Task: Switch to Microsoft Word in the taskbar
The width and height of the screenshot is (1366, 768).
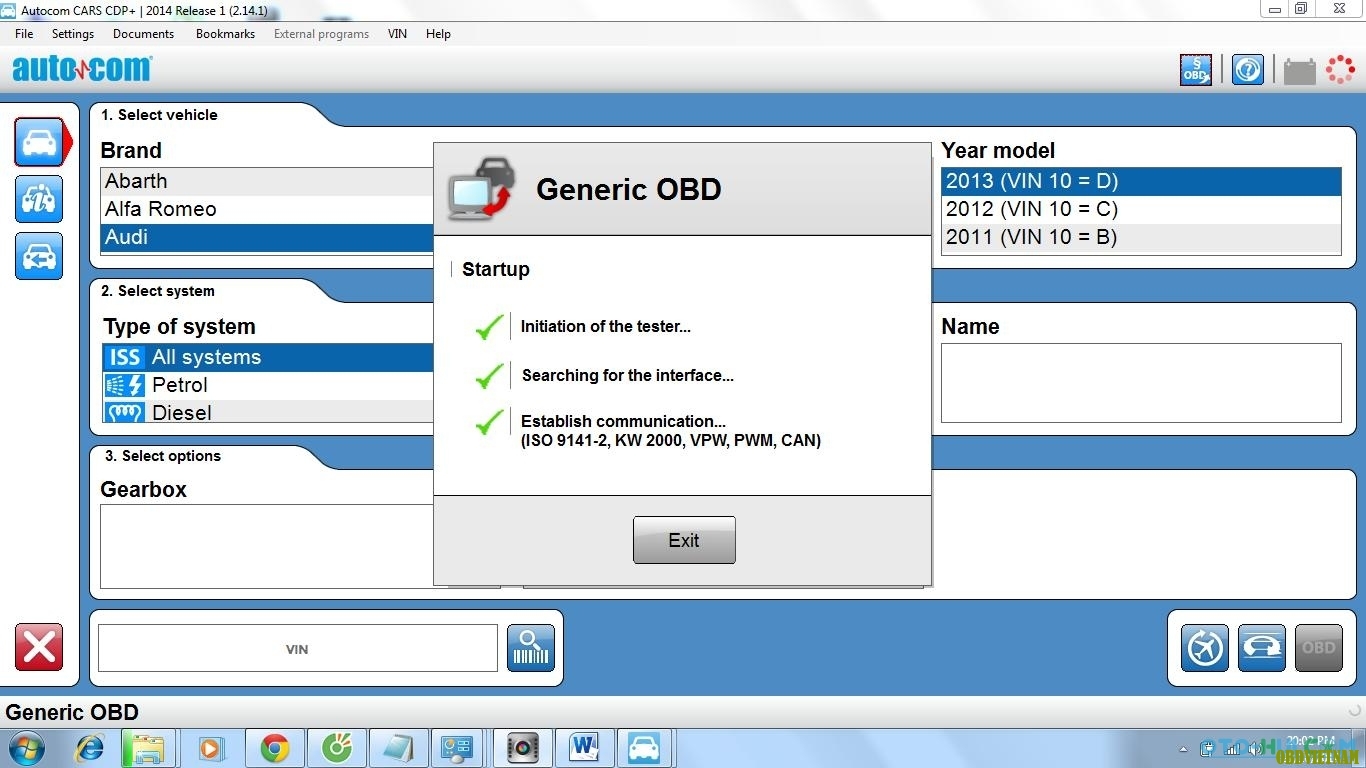Action: click(x=583, y=748)
